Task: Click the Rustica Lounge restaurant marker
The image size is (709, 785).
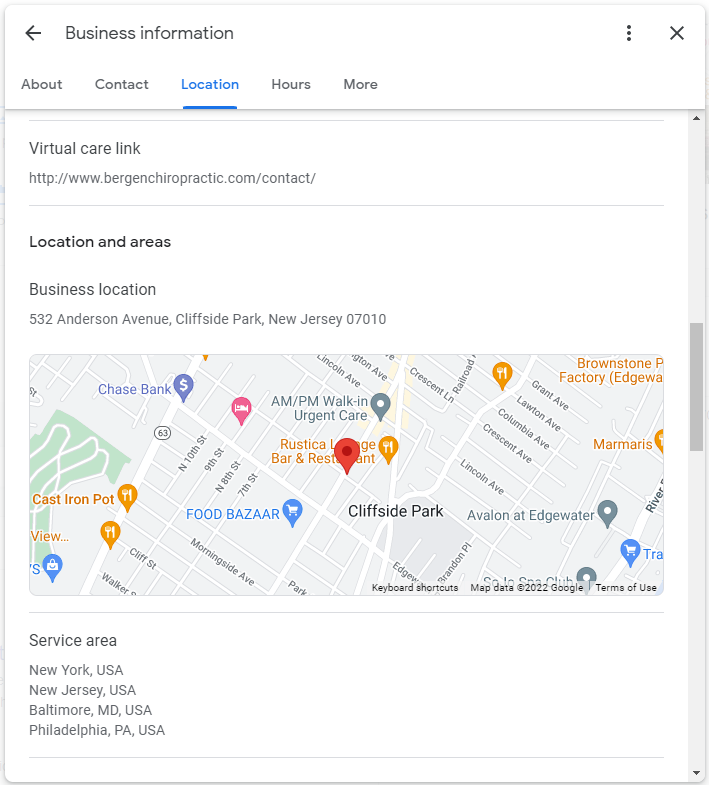Action: [x=388, y=449]
